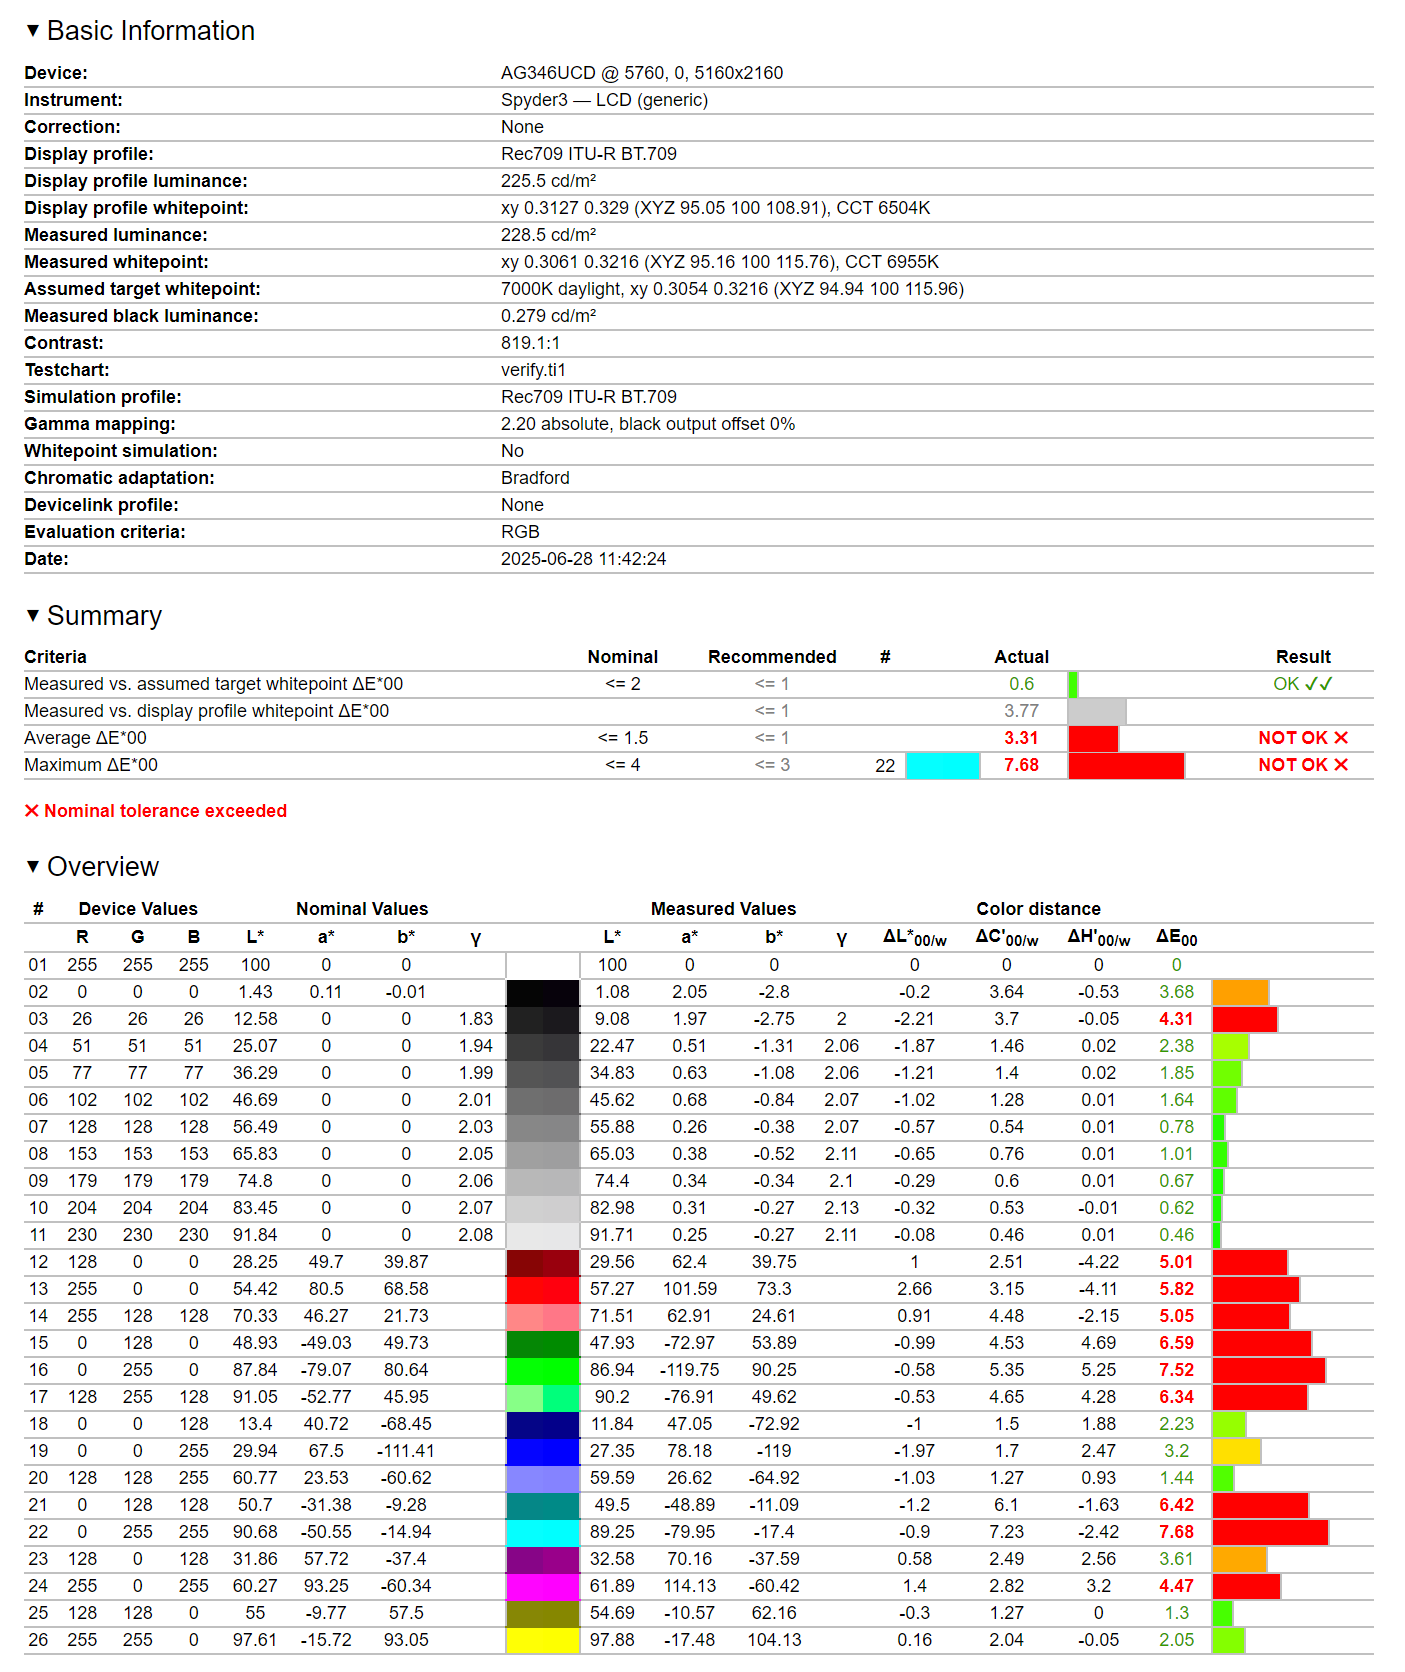Click red X icon before Nominal tolerance exceeded

[32, 811]
